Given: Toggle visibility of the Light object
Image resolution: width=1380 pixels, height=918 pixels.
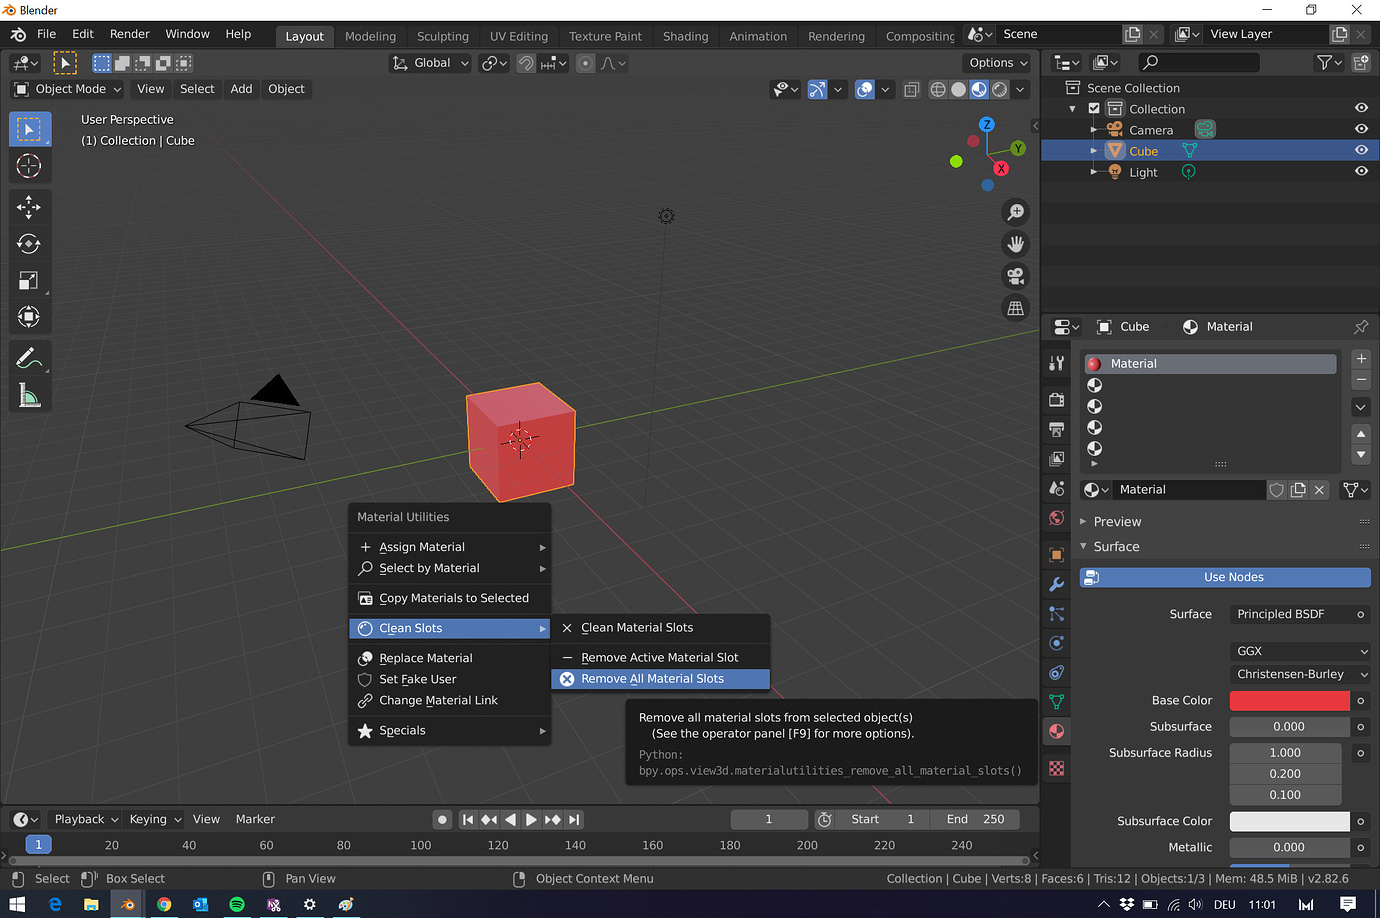Looking at the screenshot, I should (1361, 171).
